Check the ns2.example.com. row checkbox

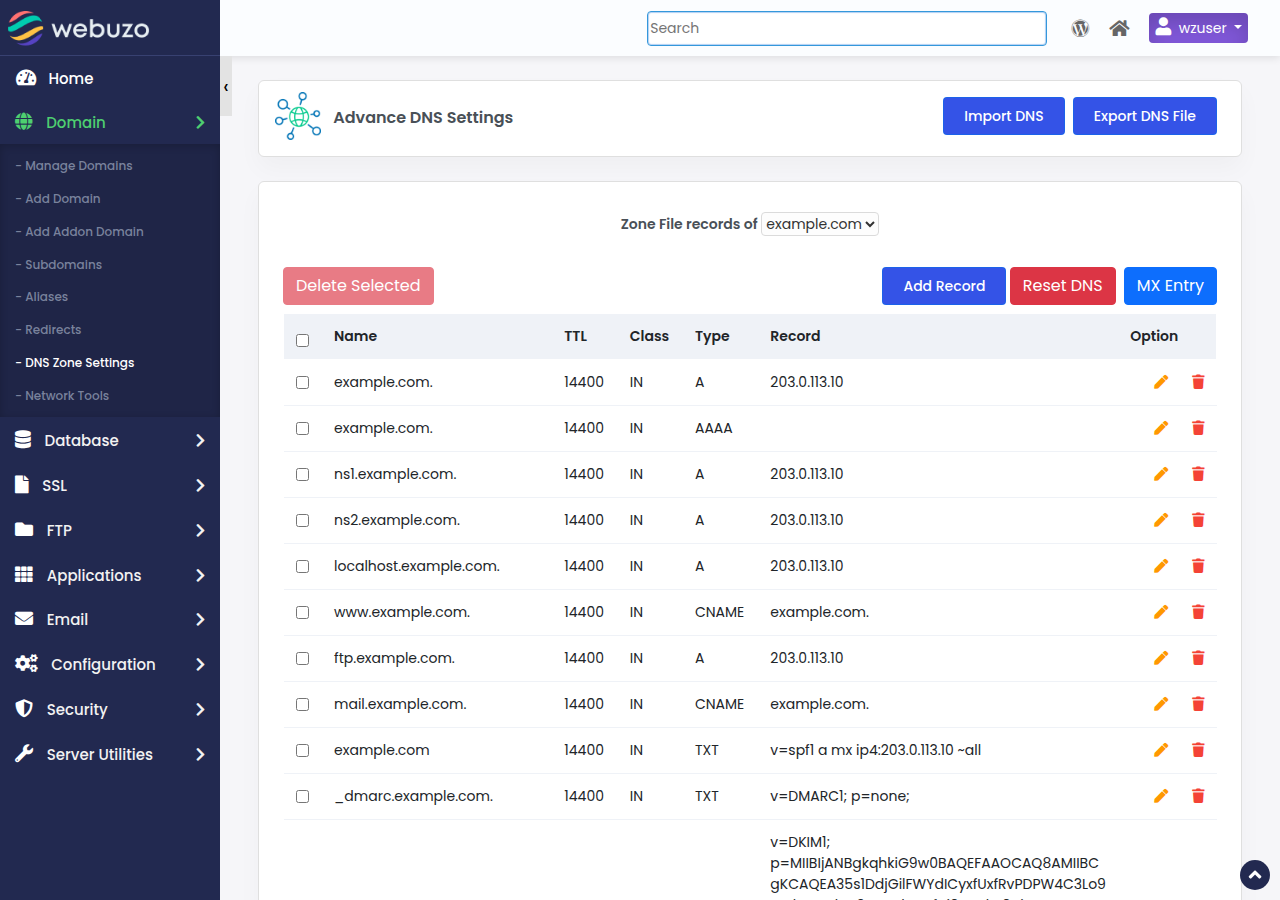coord(303,520)
